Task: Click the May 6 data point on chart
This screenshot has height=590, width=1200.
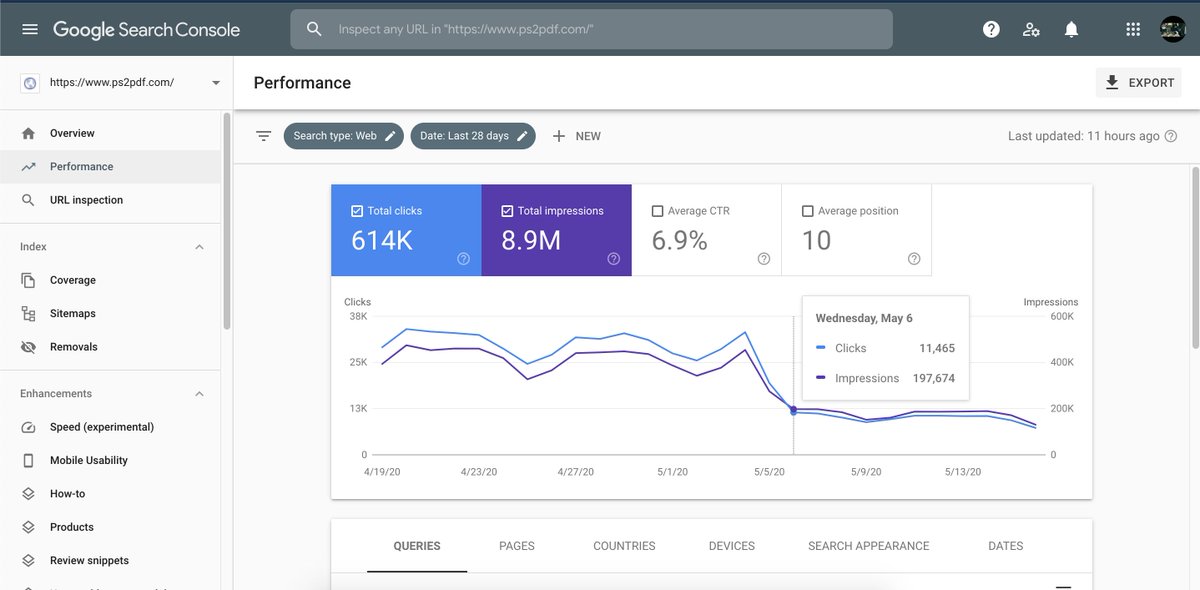Action: (x=793, y=409)
